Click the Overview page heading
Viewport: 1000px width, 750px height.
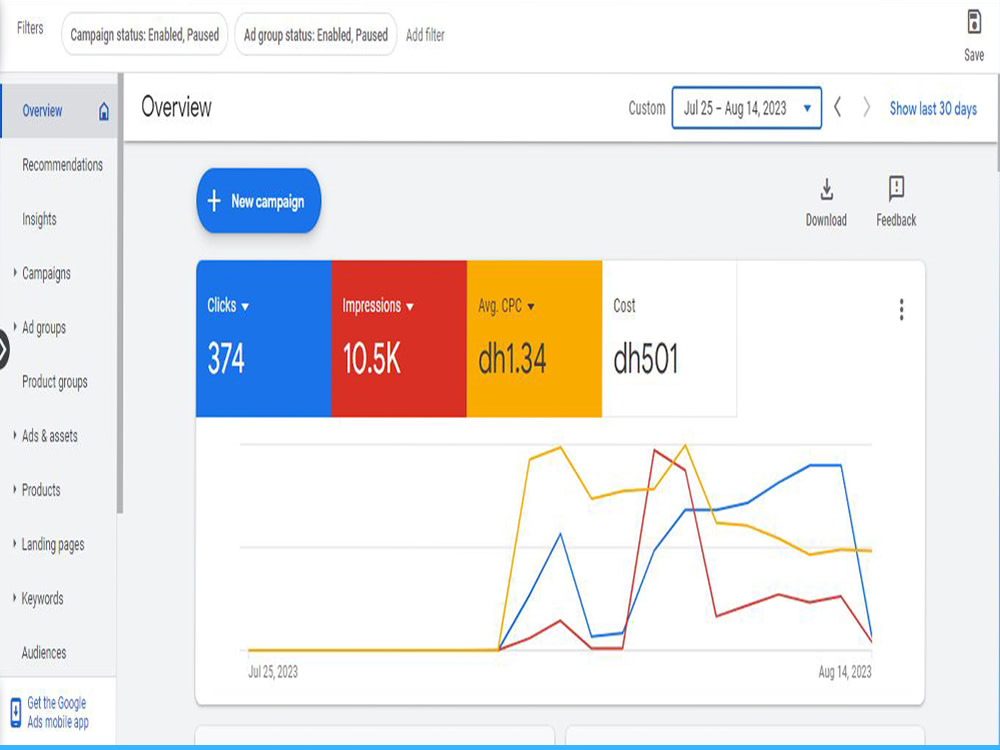pos(177,107)
